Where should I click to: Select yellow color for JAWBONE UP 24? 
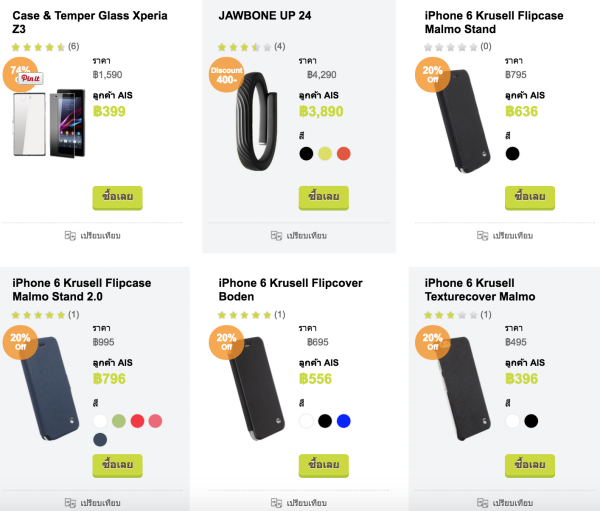coord(325,154)
